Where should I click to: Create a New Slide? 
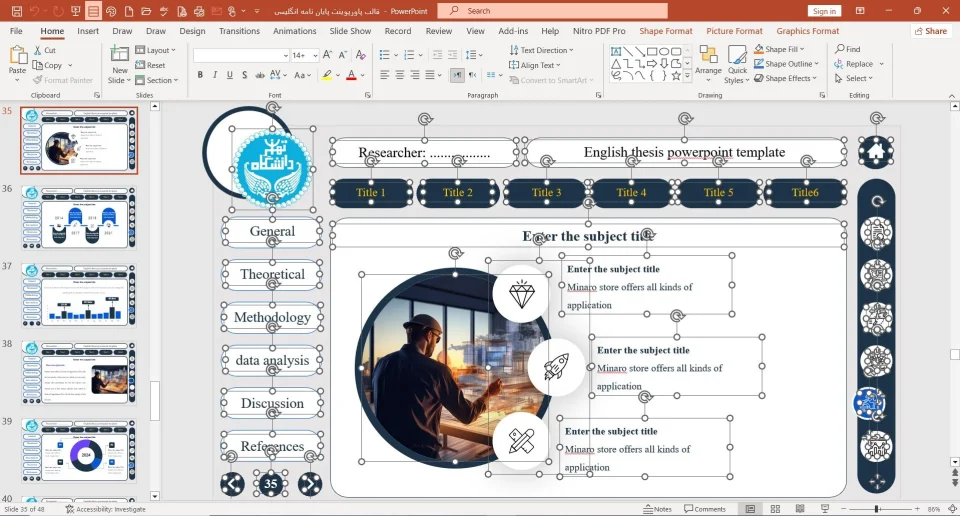119,64
